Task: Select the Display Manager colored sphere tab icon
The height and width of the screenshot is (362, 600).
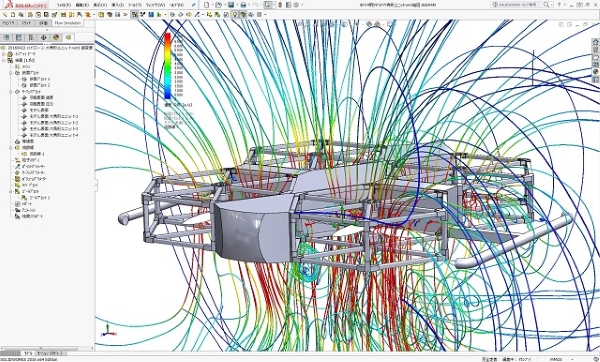Action: [x=56, y=38]
